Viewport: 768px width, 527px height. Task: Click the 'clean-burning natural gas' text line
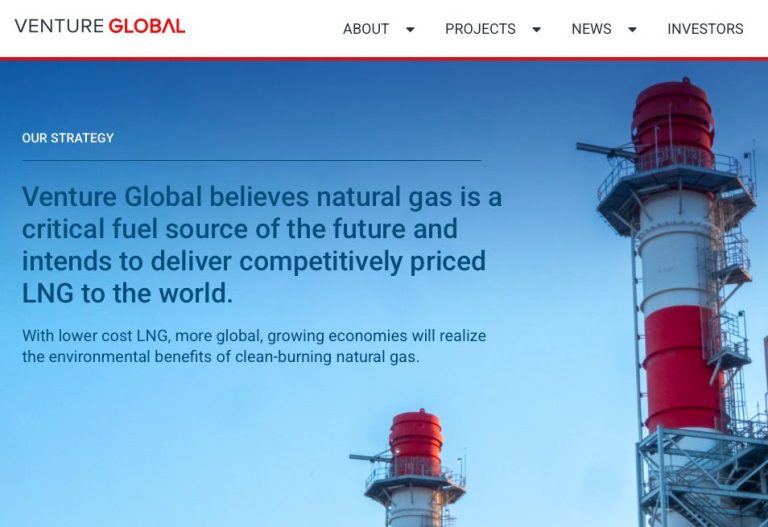coord(221,357)
